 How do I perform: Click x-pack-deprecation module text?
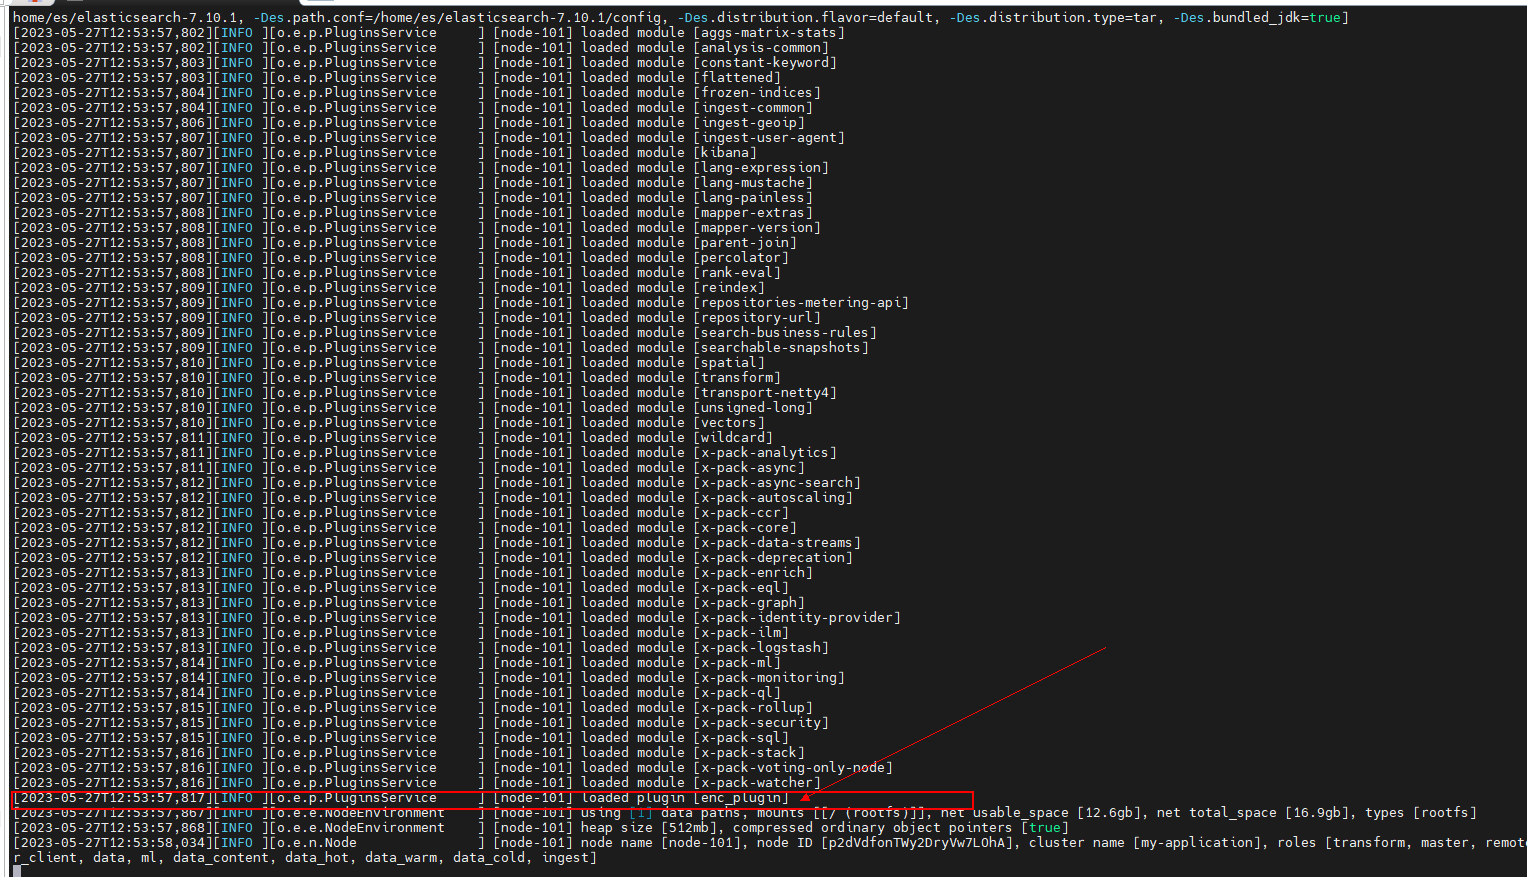pos(773,558)
